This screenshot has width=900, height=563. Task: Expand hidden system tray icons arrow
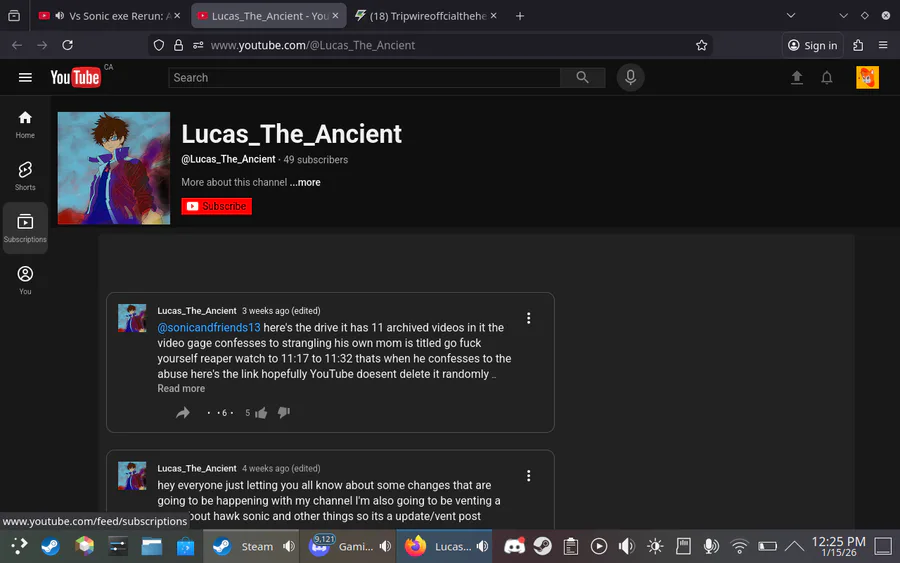[794, 546]
